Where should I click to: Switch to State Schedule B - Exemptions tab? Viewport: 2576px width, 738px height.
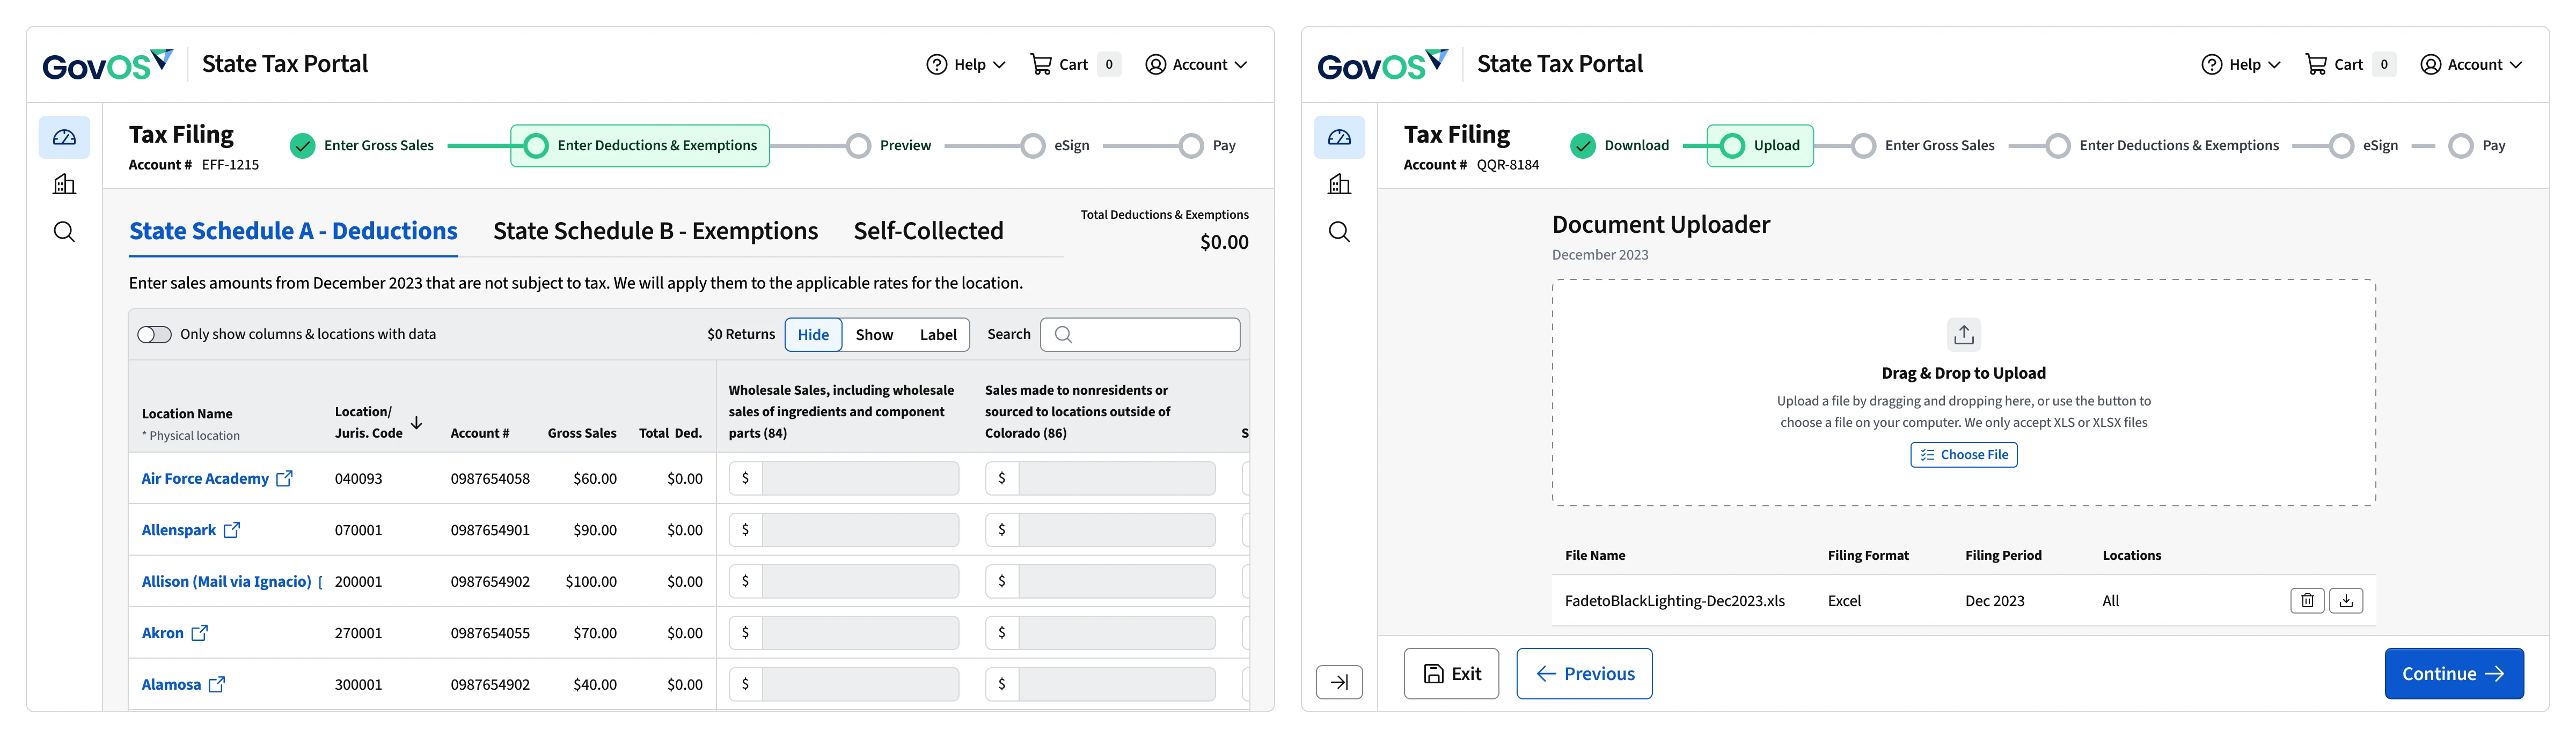[655, 231]
